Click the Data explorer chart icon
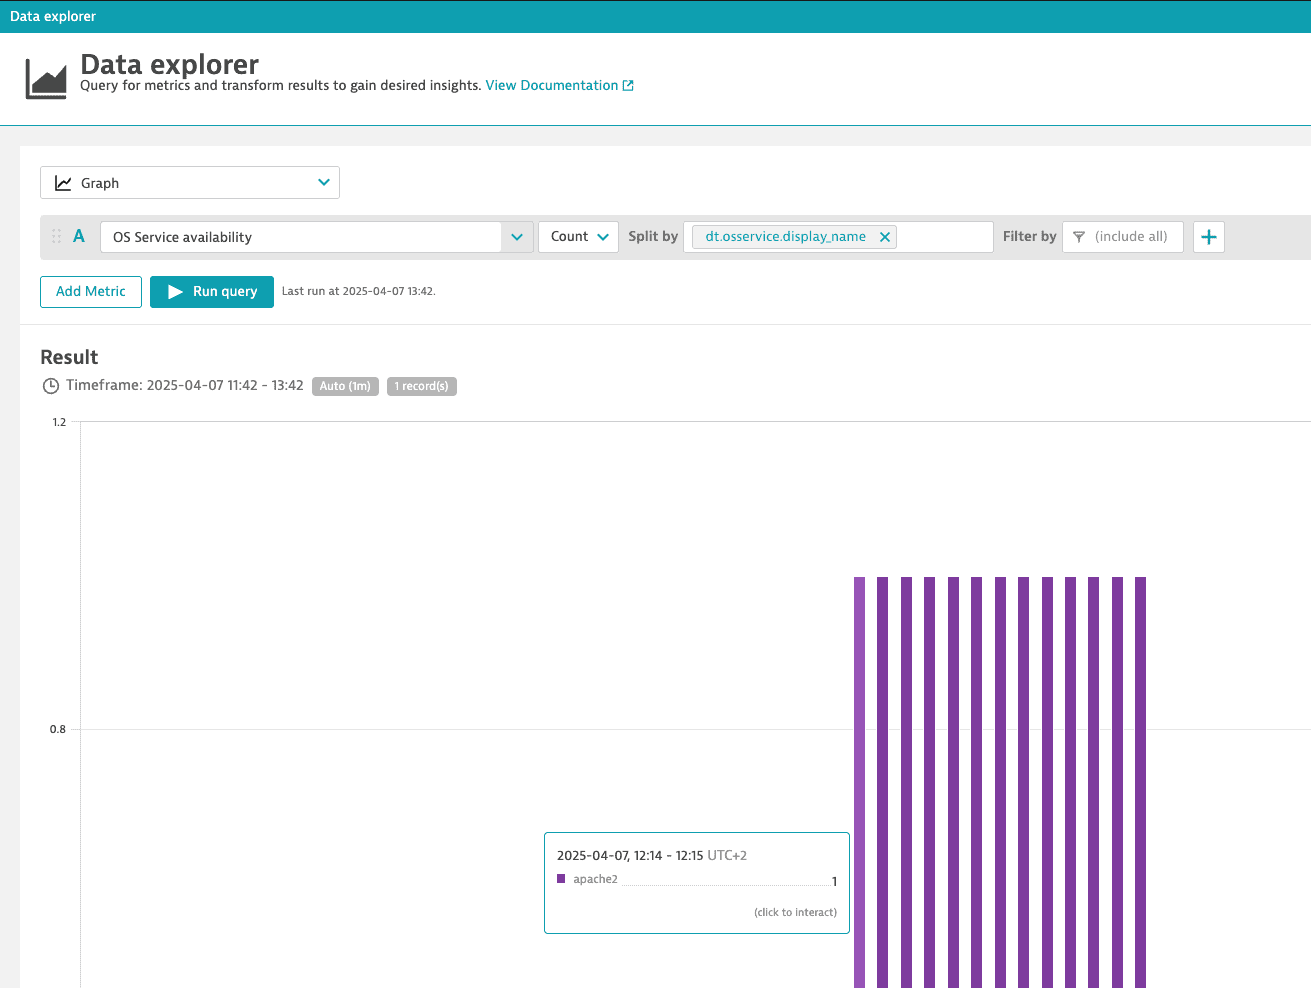This screenshot has width=1311, height=988. point(45,73)
